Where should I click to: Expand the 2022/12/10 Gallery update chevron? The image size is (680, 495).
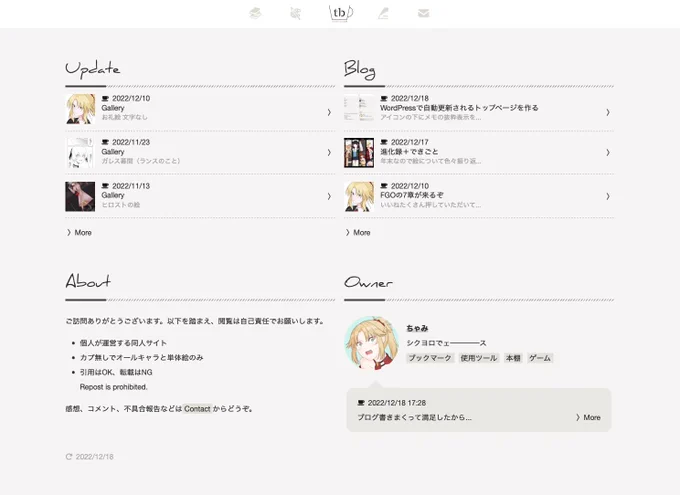(x=329, y=112)
